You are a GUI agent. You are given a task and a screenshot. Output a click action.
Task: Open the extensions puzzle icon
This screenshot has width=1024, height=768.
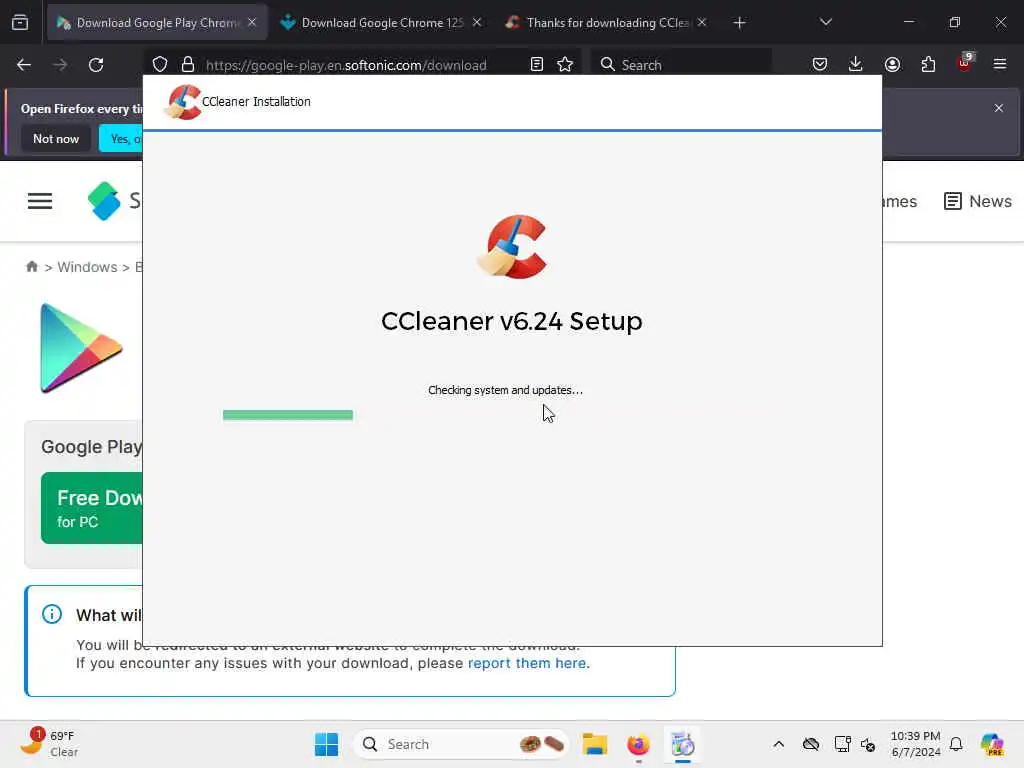click(x=928, y=64)
